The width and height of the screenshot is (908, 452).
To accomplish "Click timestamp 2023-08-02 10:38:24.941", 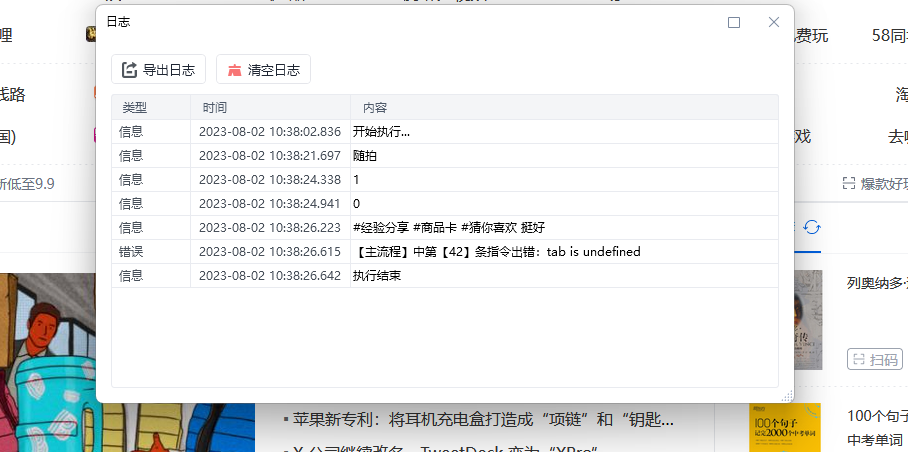I will (270, 204).
